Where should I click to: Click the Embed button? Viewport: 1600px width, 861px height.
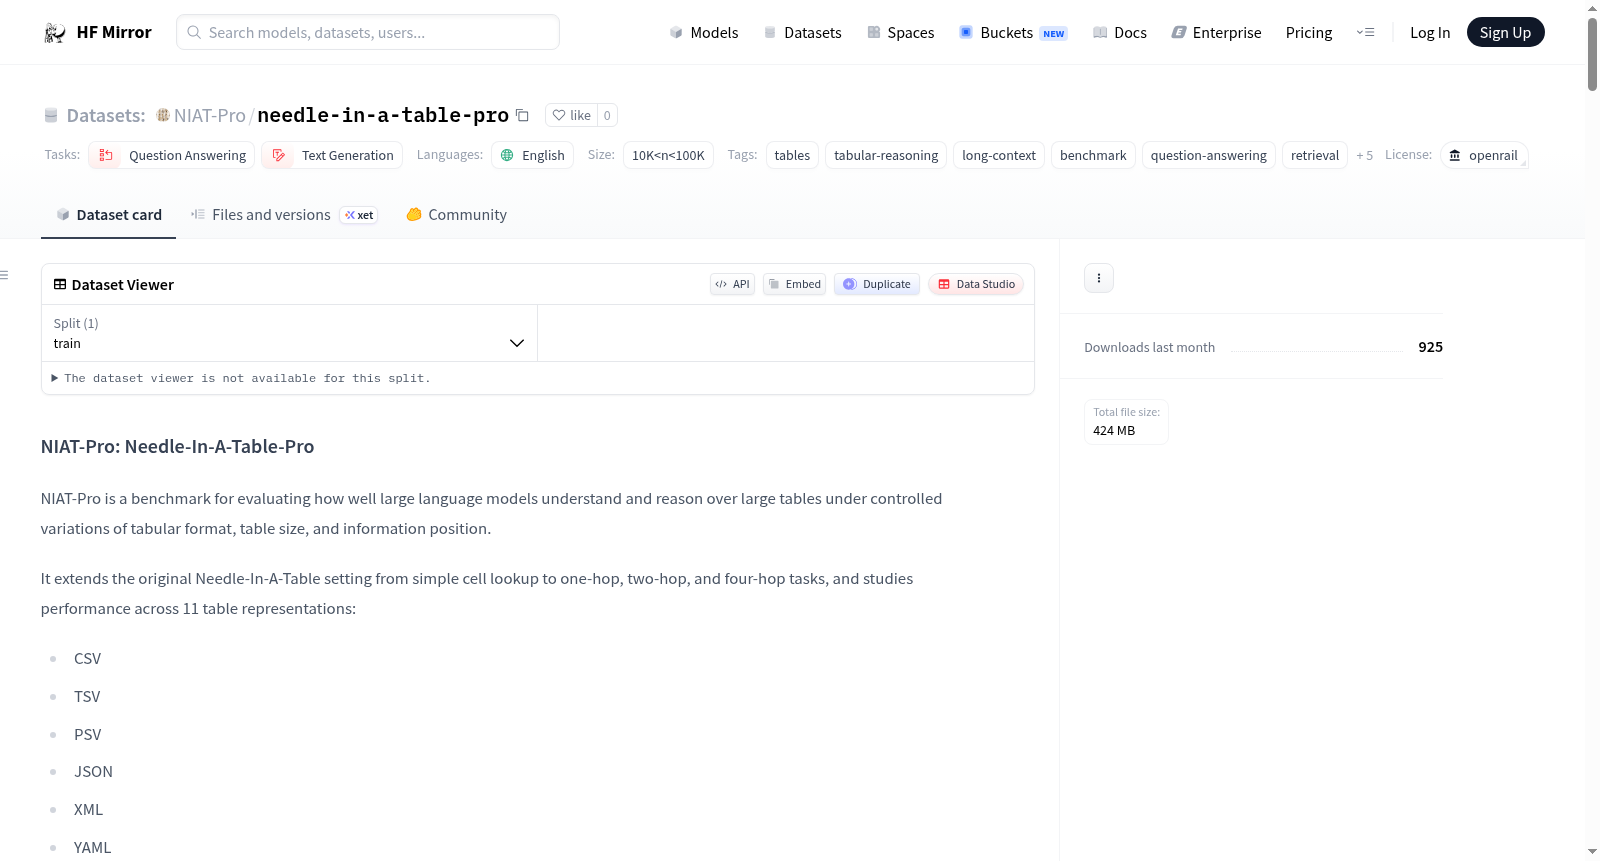(794, 284)
